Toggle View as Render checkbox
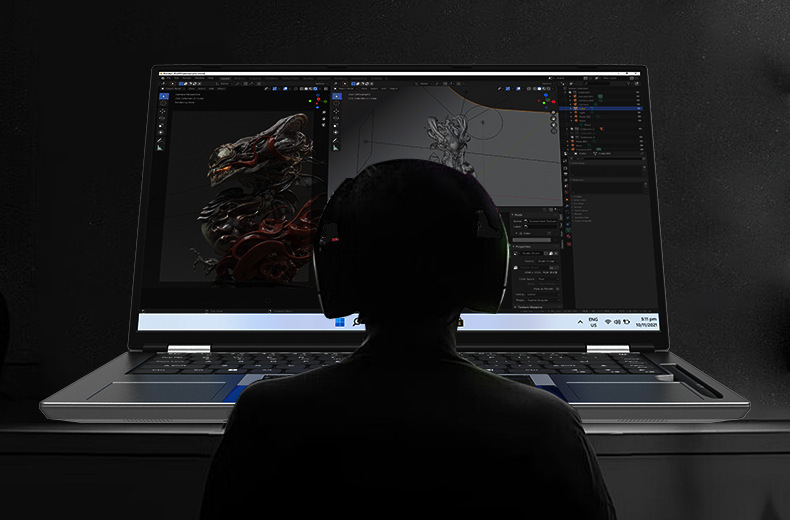Viewport: 790px width, 520px height. tap(558, 289)
